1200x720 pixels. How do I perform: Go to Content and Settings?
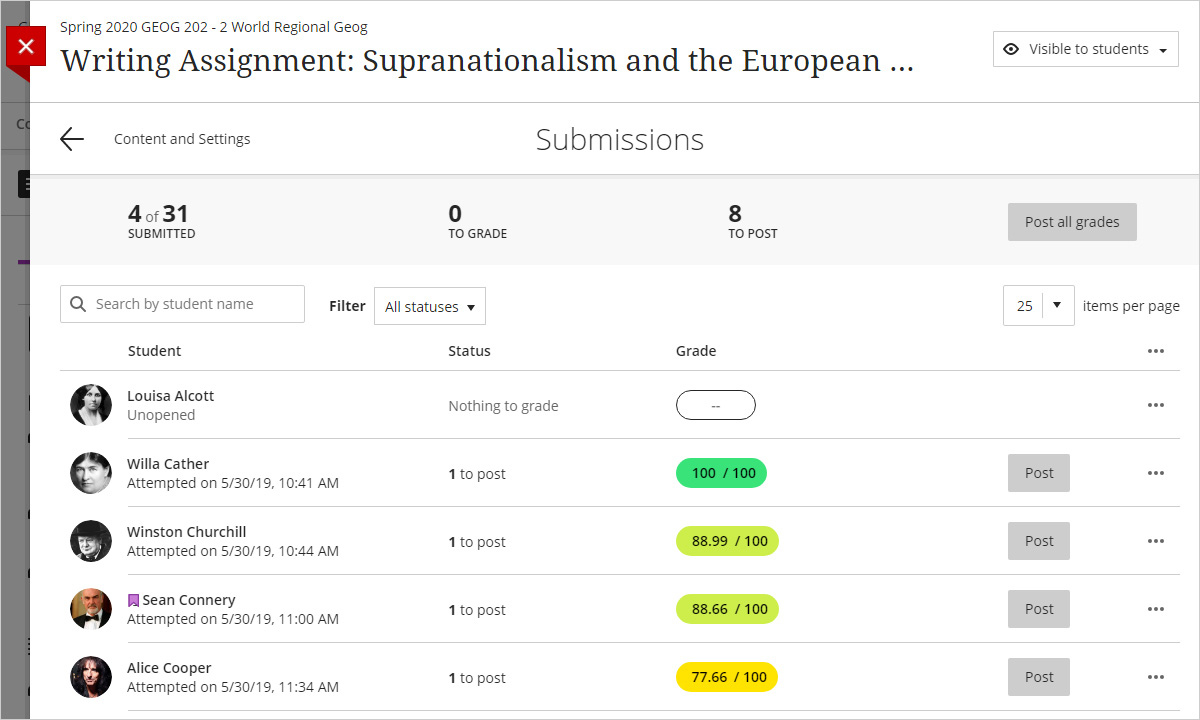[182, 139]
